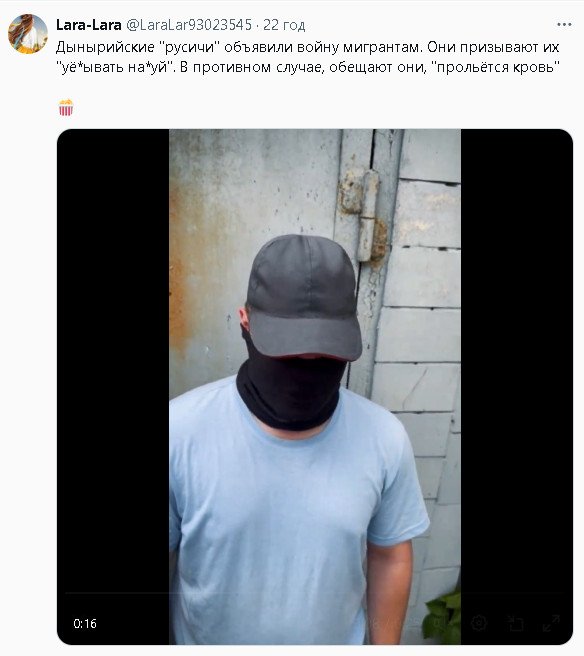Open the @LaraLar93023545 handle link
Viewport: 584px width, 656px height.
[189, 25]
